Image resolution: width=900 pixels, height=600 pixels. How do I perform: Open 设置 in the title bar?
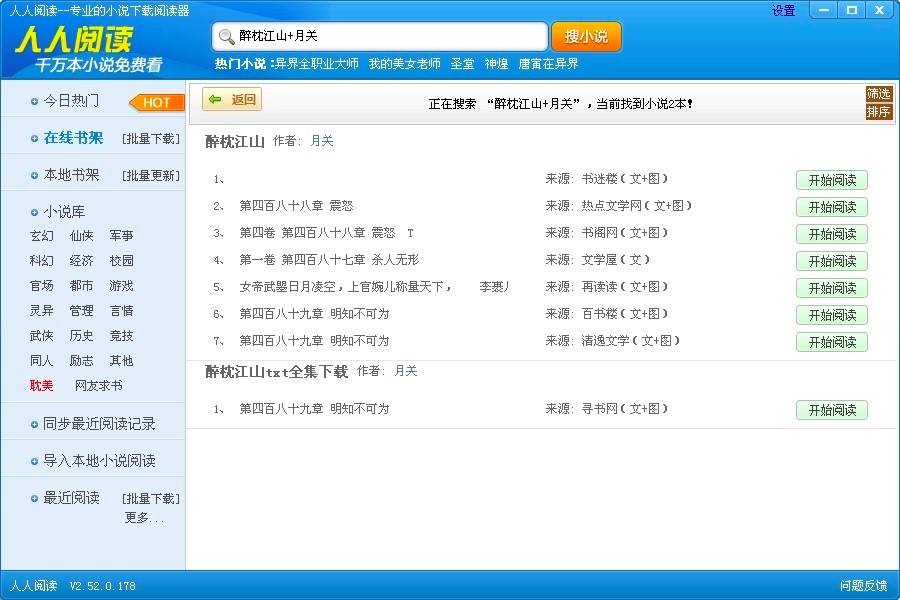pyautogui.click(x=783, y=11)
